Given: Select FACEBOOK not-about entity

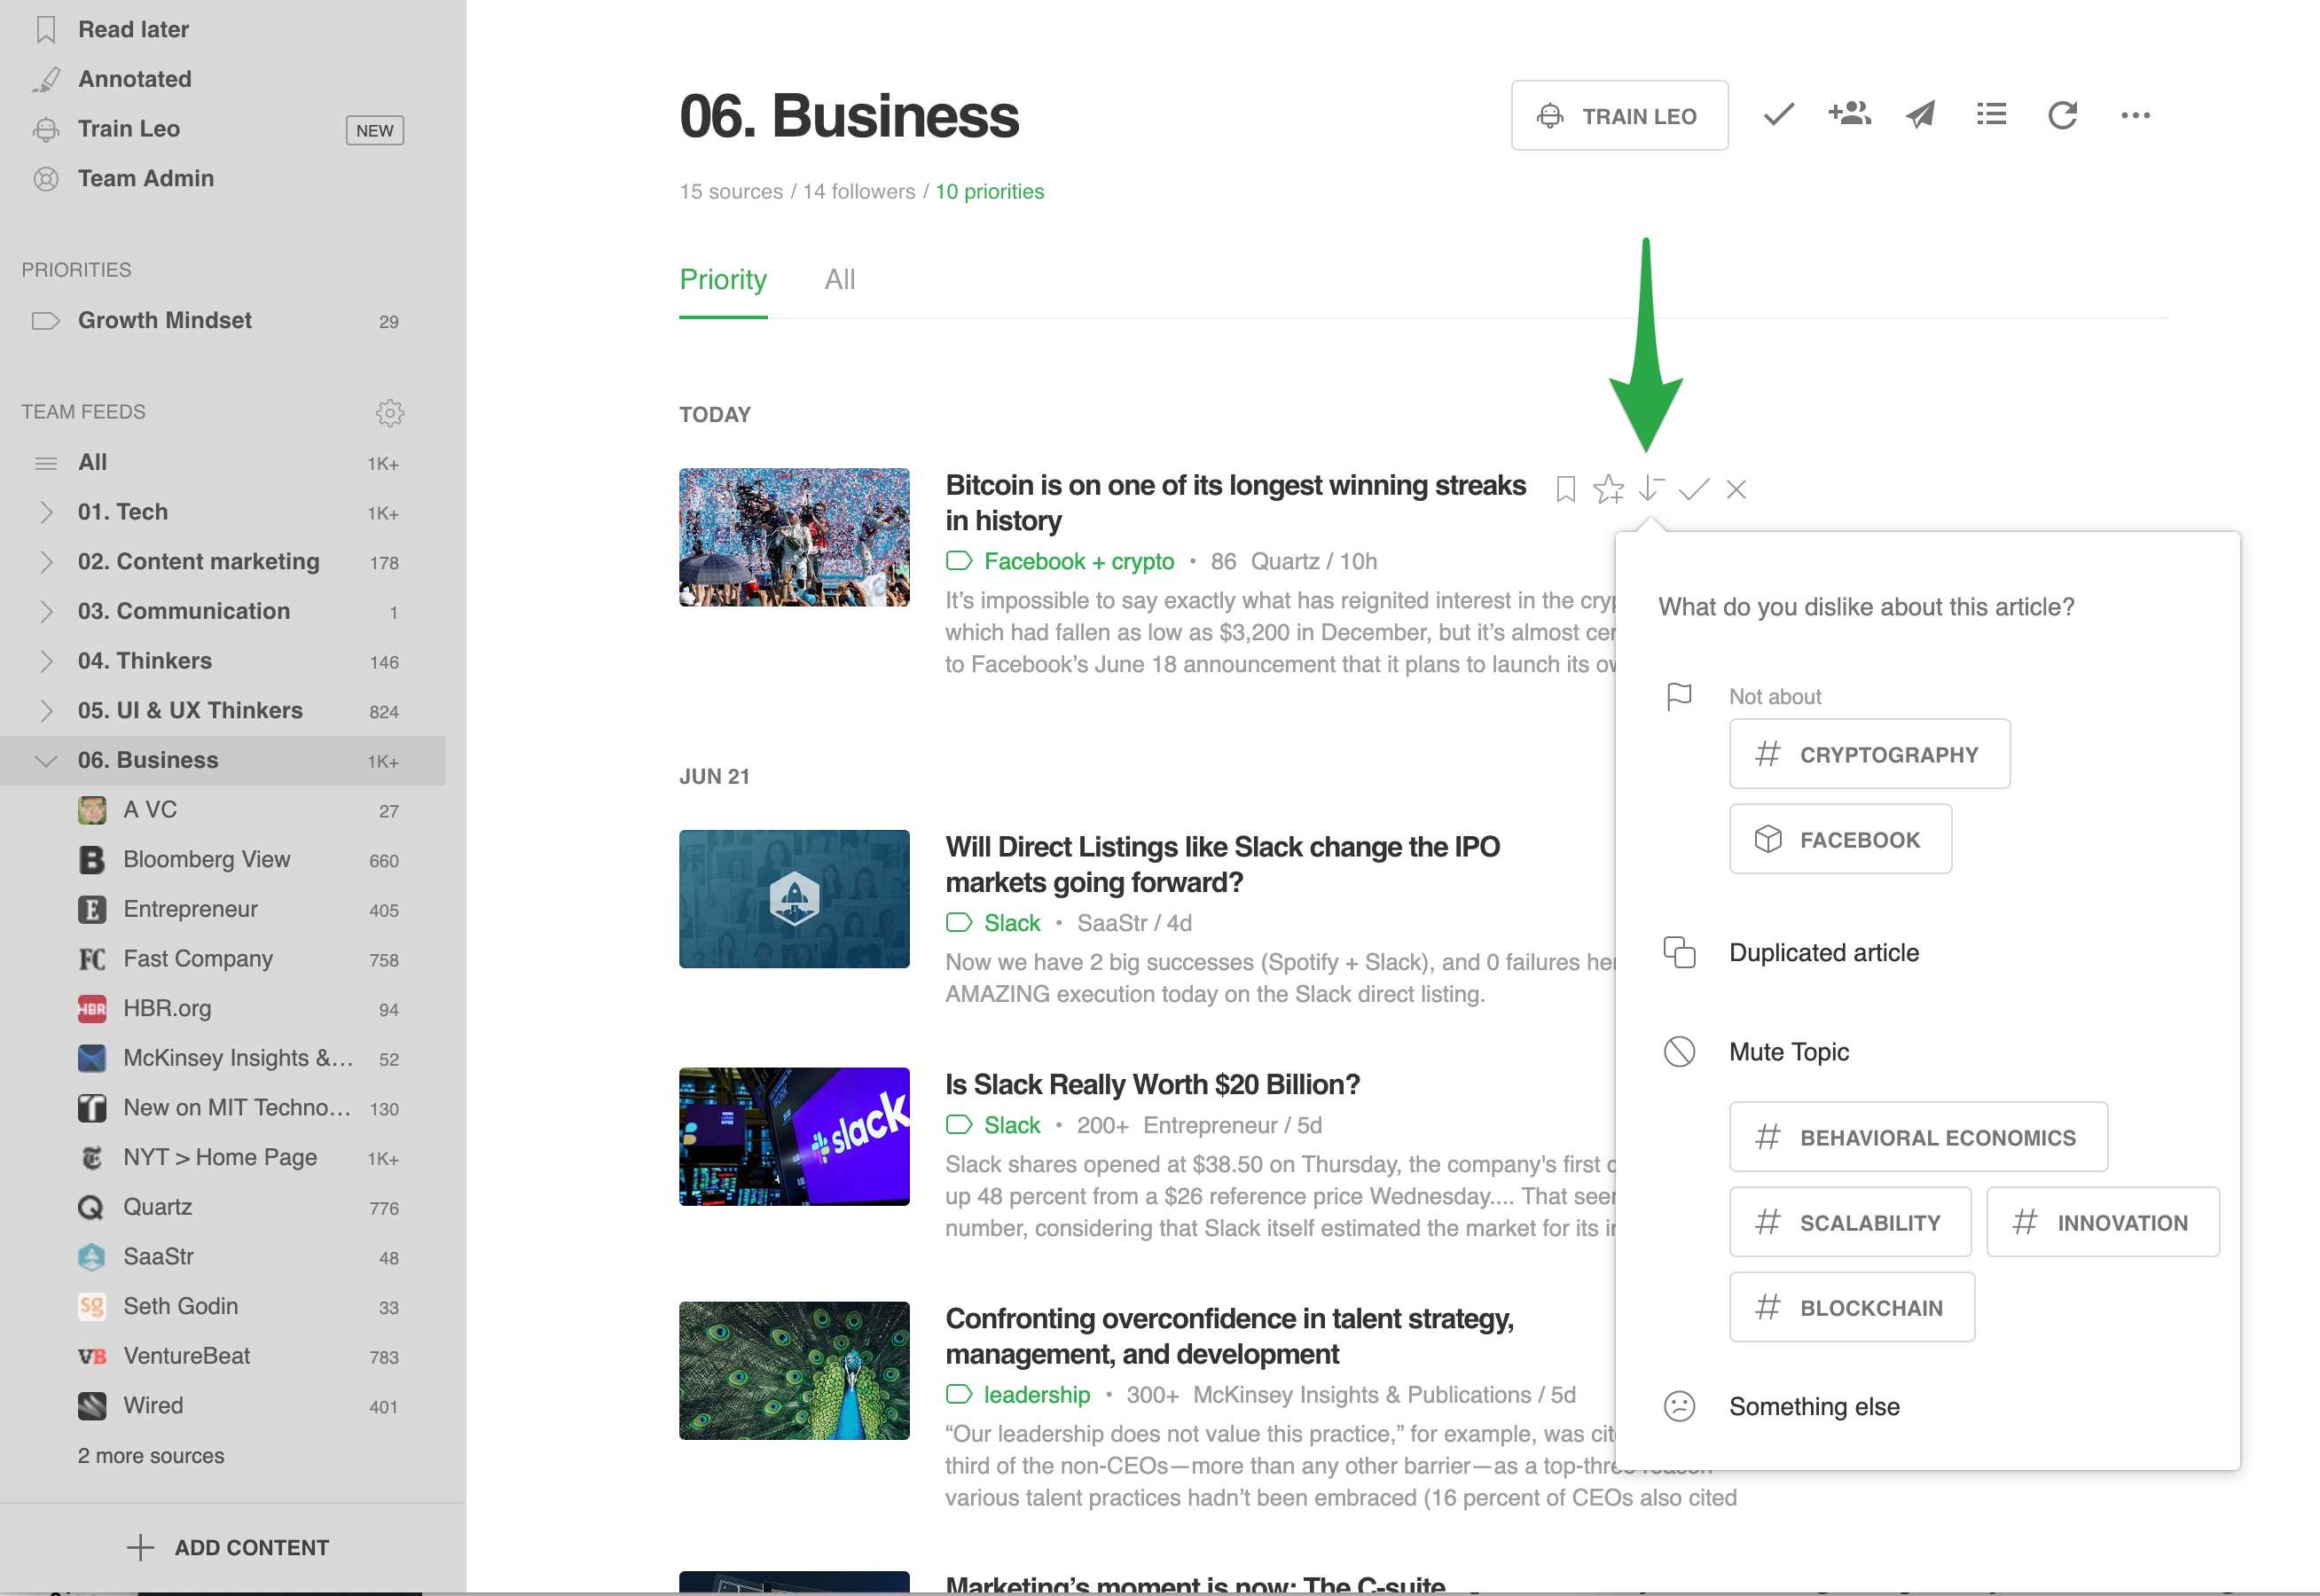Looking at the screenshot, I should coord(1840,839).
